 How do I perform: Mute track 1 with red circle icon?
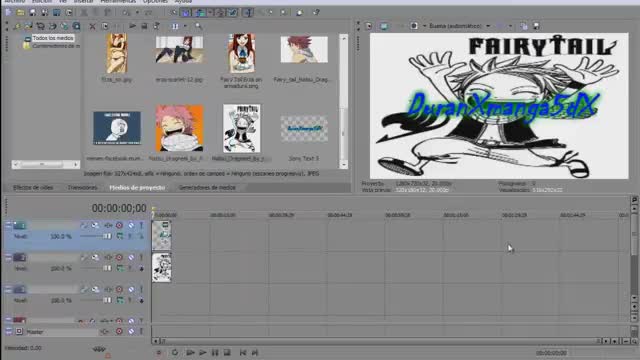pyautogui.click(x=119, y=225)
